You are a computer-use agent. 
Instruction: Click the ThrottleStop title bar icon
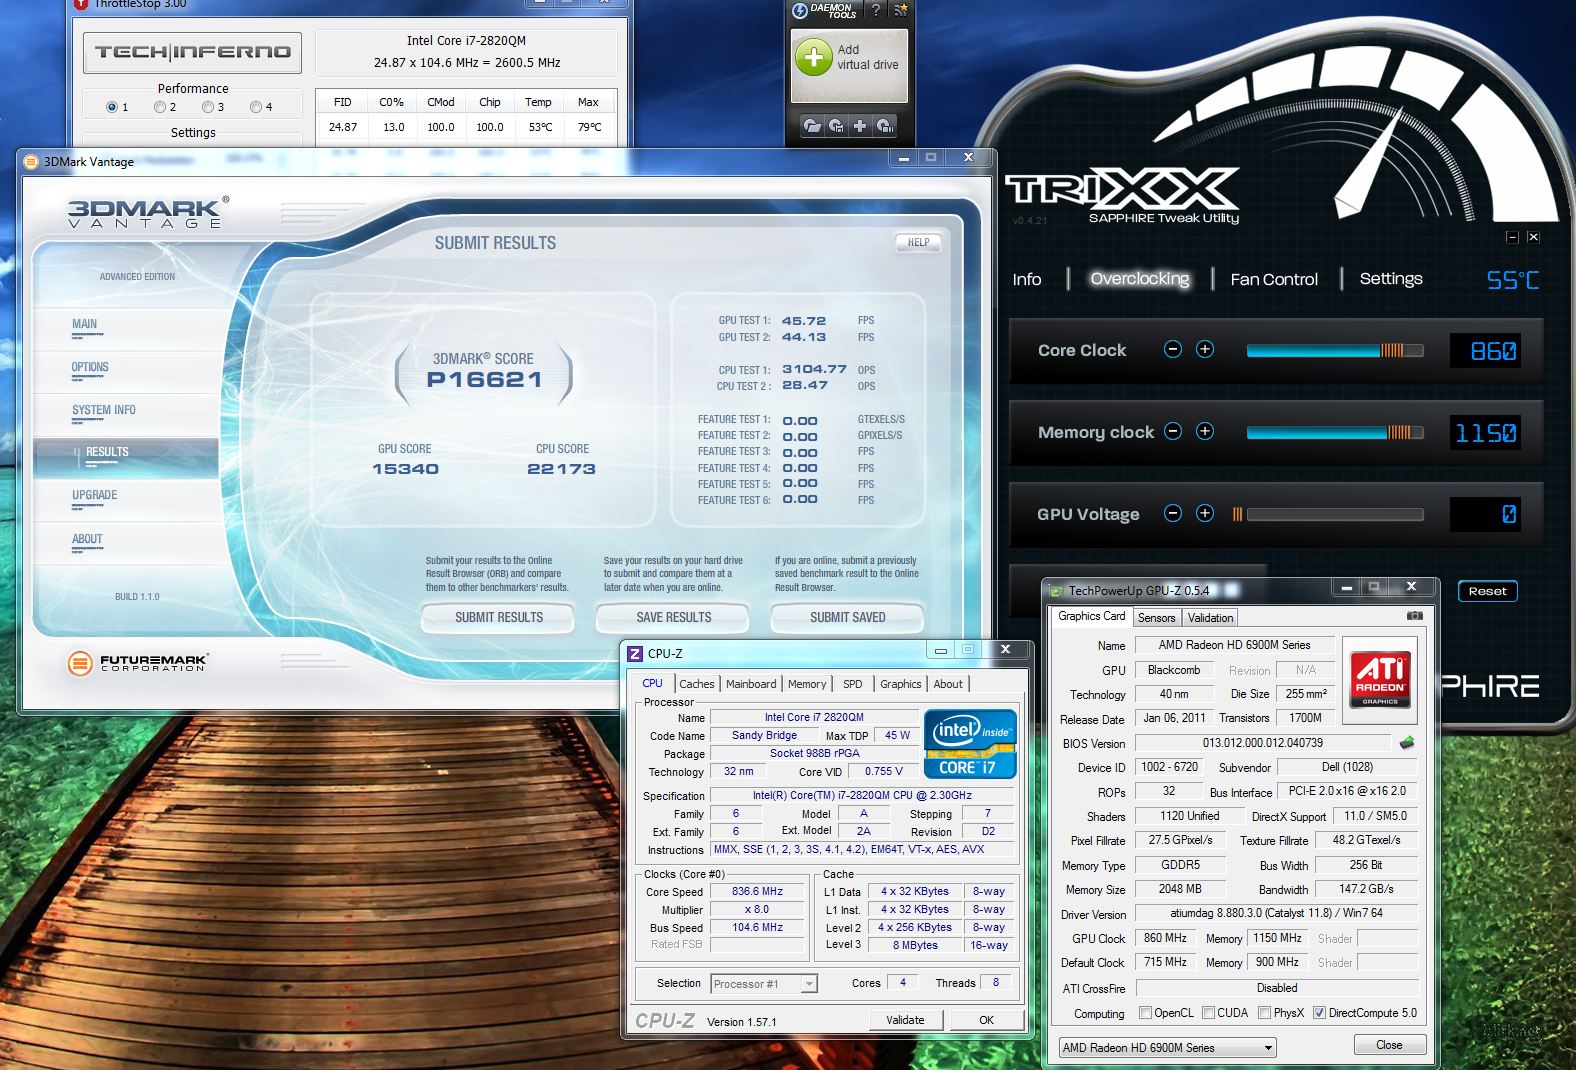[82, 5]
